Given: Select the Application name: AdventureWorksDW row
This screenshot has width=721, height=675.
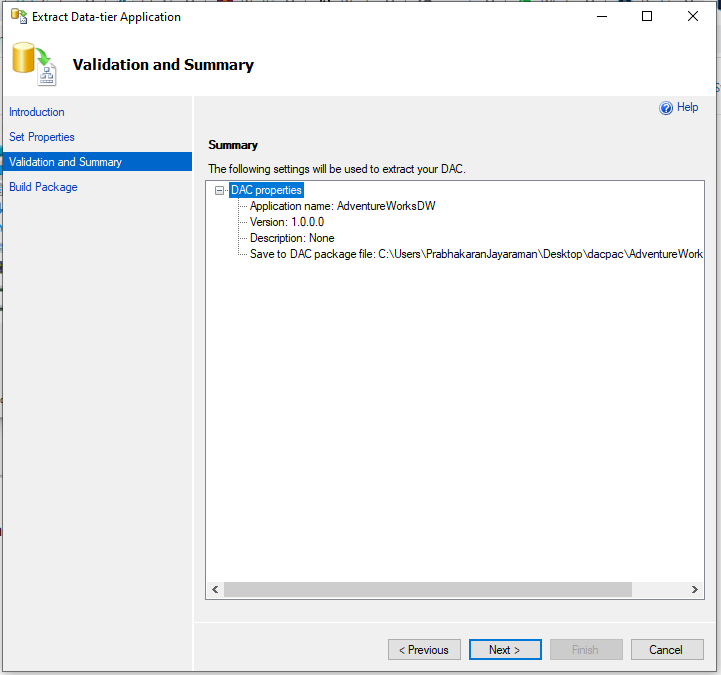Looking at the screenshot, I should pos(342,206).
